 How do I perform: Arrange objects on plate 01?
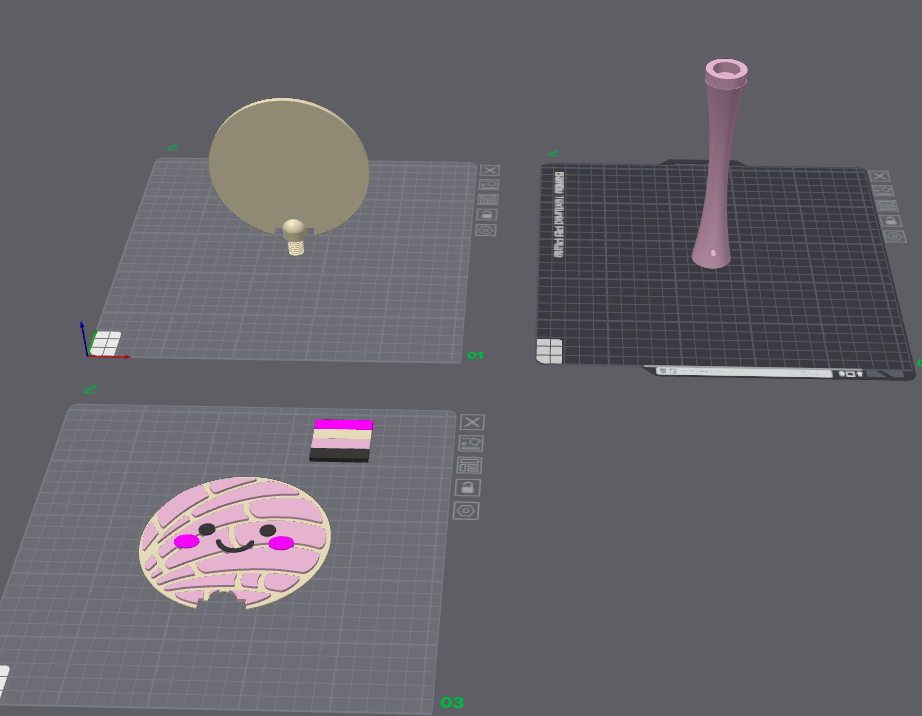tap(487, 200)
